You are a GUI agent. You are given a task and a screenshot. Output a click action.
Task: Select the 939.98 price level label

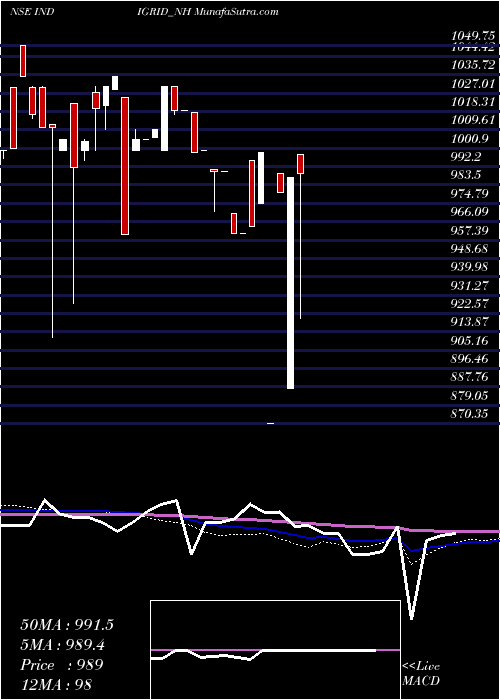tap(469, 267)
